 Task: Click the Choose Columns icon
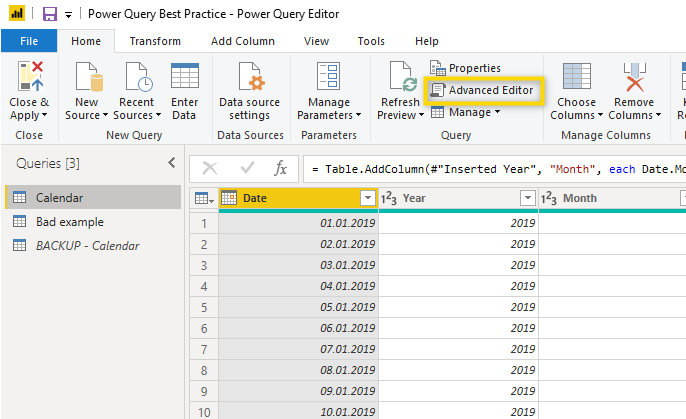coord(577,76)
